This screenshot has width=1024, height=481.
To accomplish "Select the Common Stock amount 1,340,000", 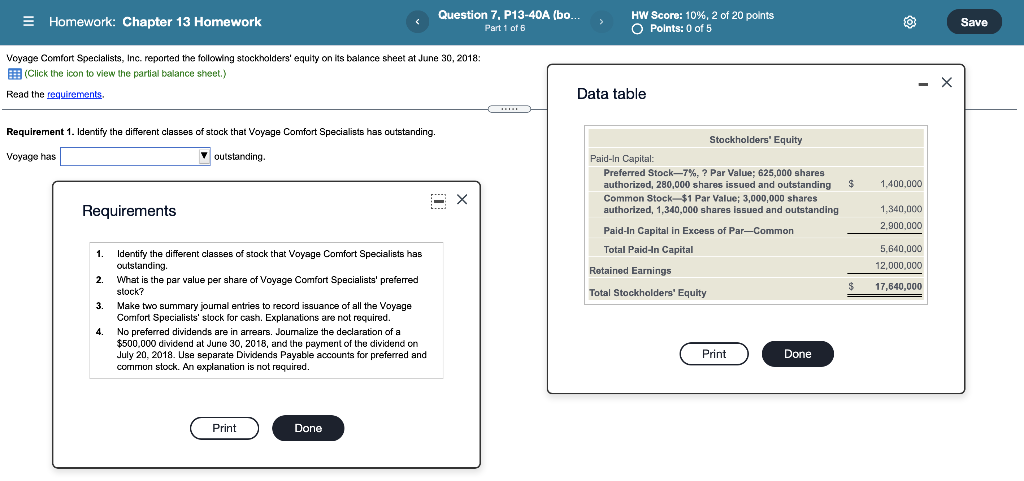I will (x=901, y=209).
